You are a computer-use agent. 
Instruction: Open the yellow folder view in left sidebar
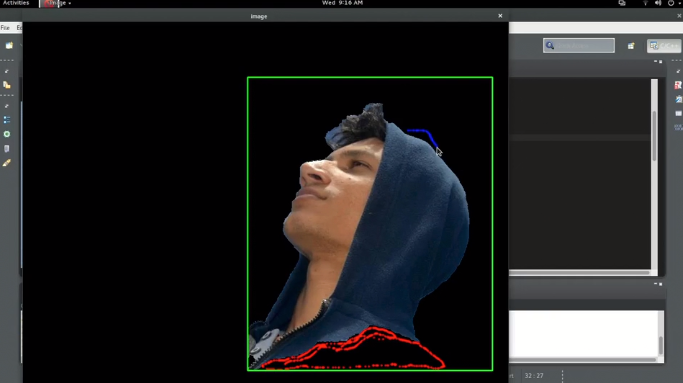click(x=7, y=85)
